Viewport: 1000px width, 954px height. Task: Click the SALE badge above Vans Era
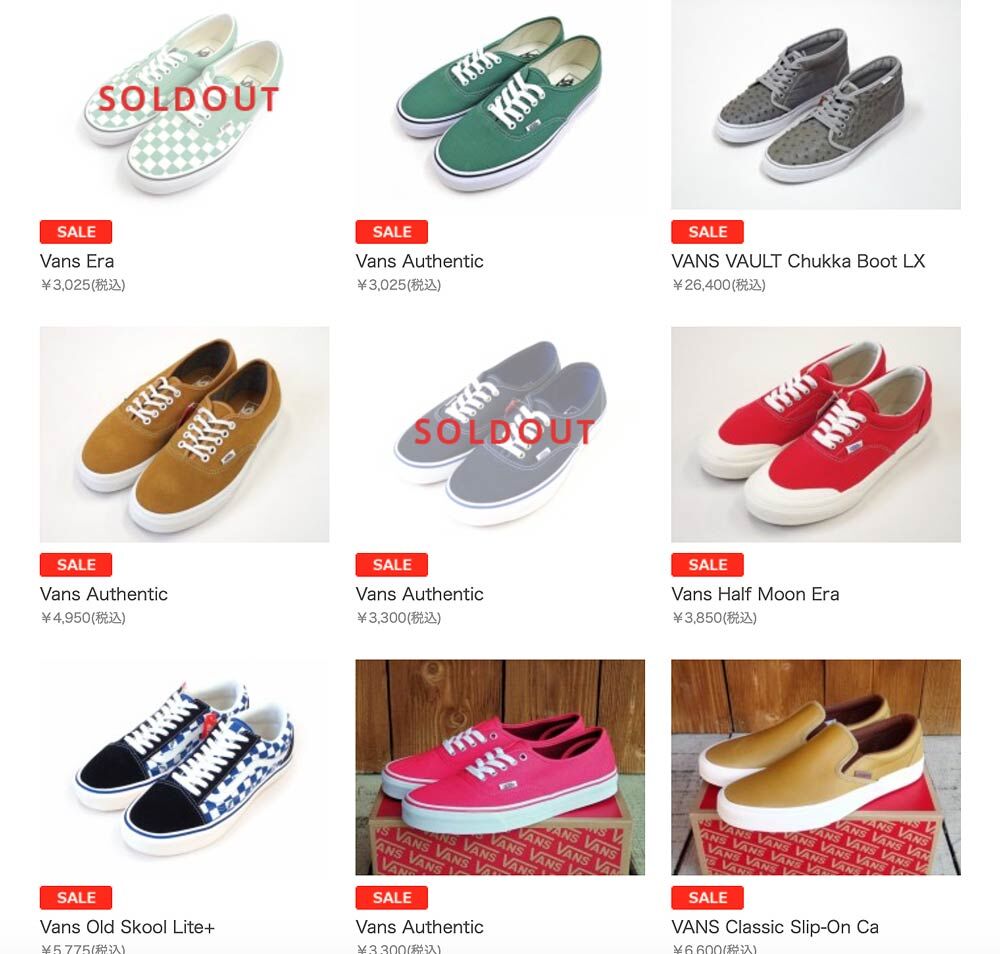click(x=76, y=231)
